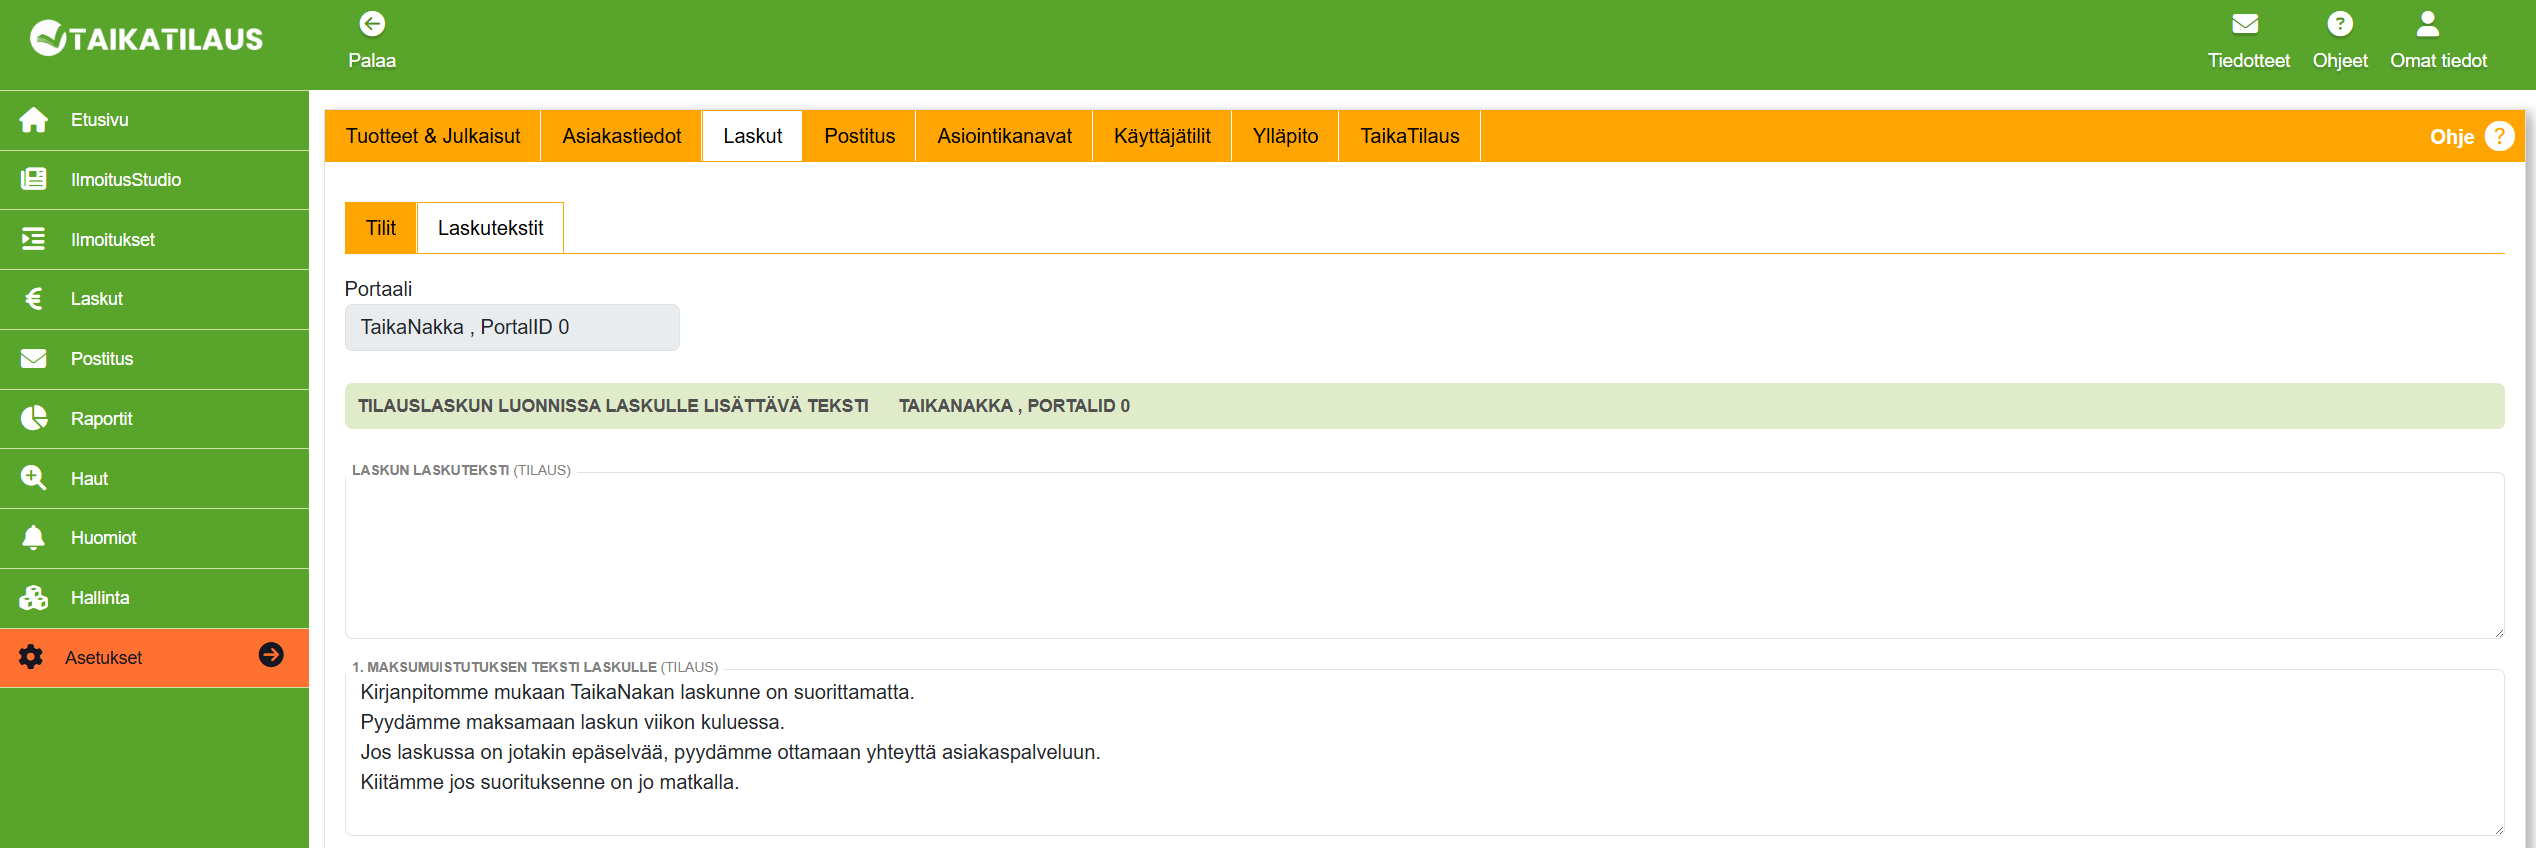Expand Asetukset with the arrow circle
Viewport: 2536px width, 848px height.
click(271, 655)
